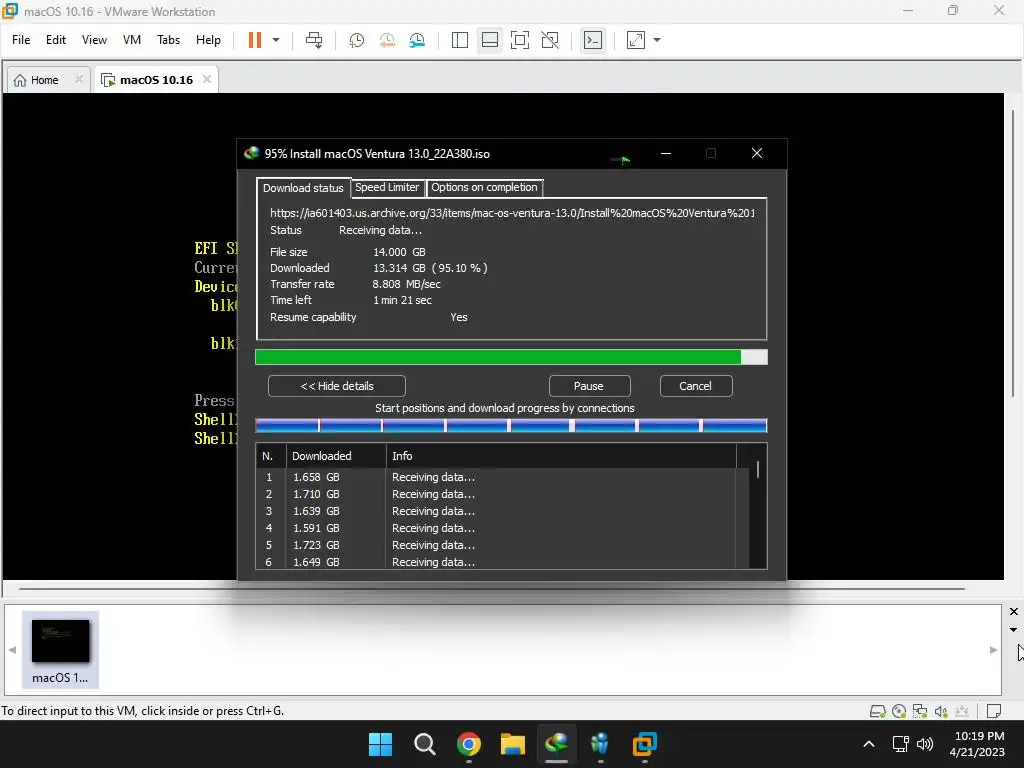Click the stretch guest display icon
The width and height of the screenshot is (1024, 768).
coord(636,40)
